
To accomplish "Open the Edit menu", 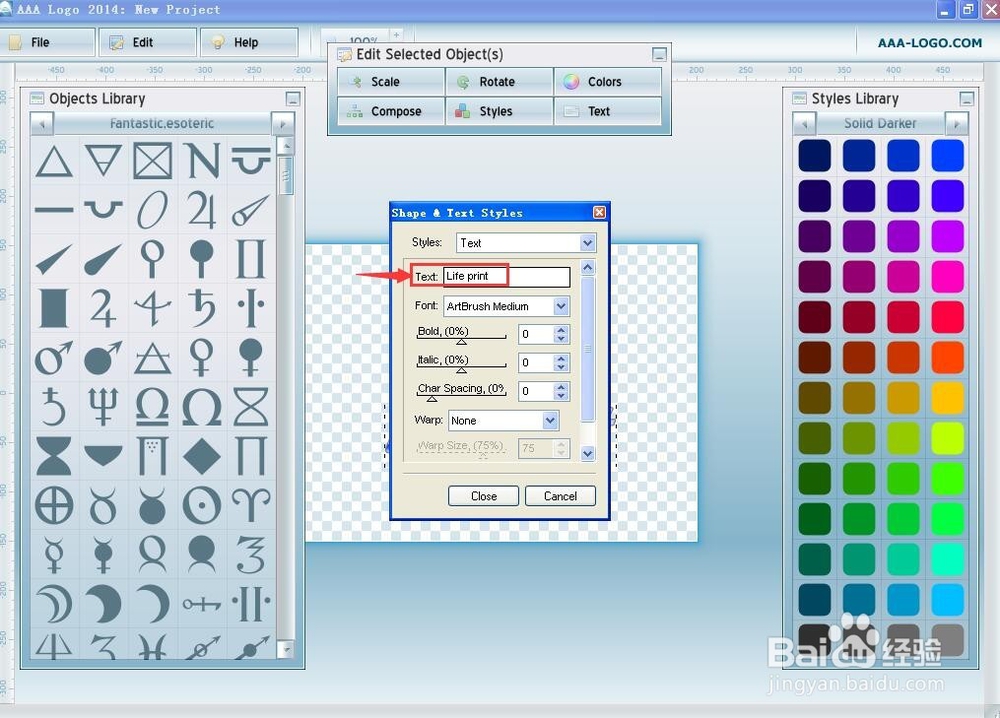I will pos(147,42).
